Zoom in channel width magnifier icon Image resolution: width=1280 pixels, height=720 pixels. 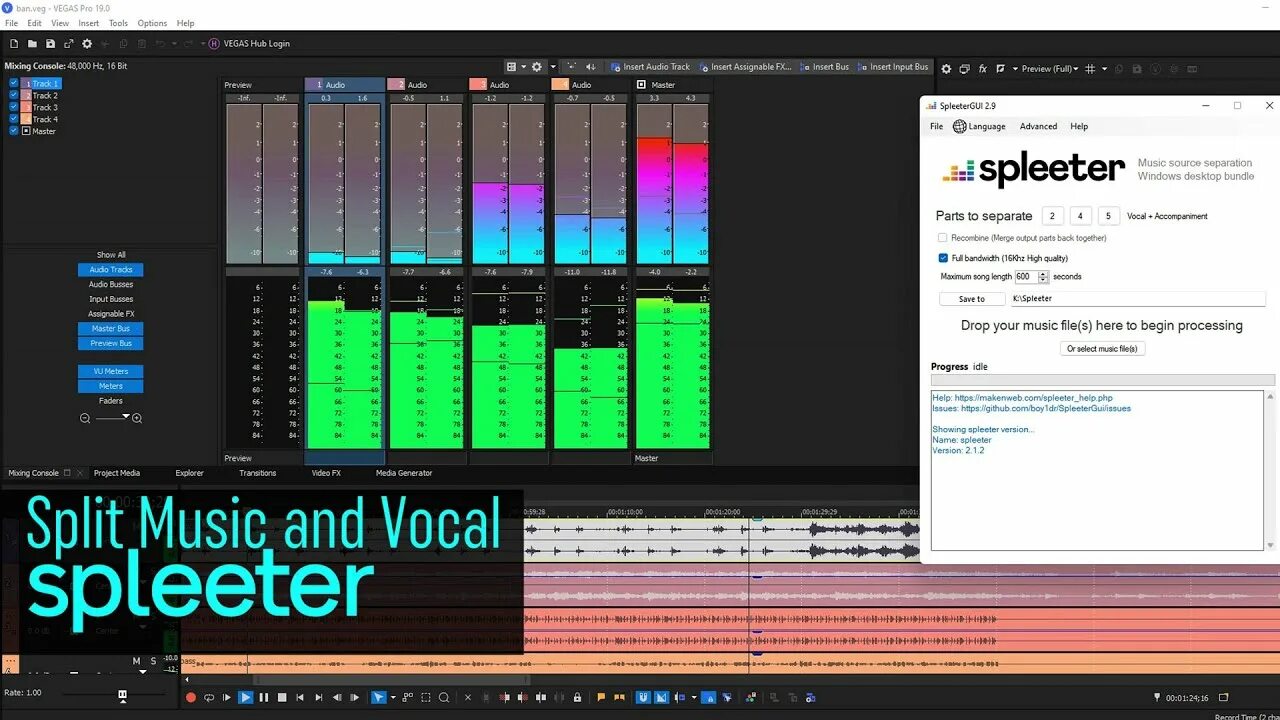click(x=137, y=418)
